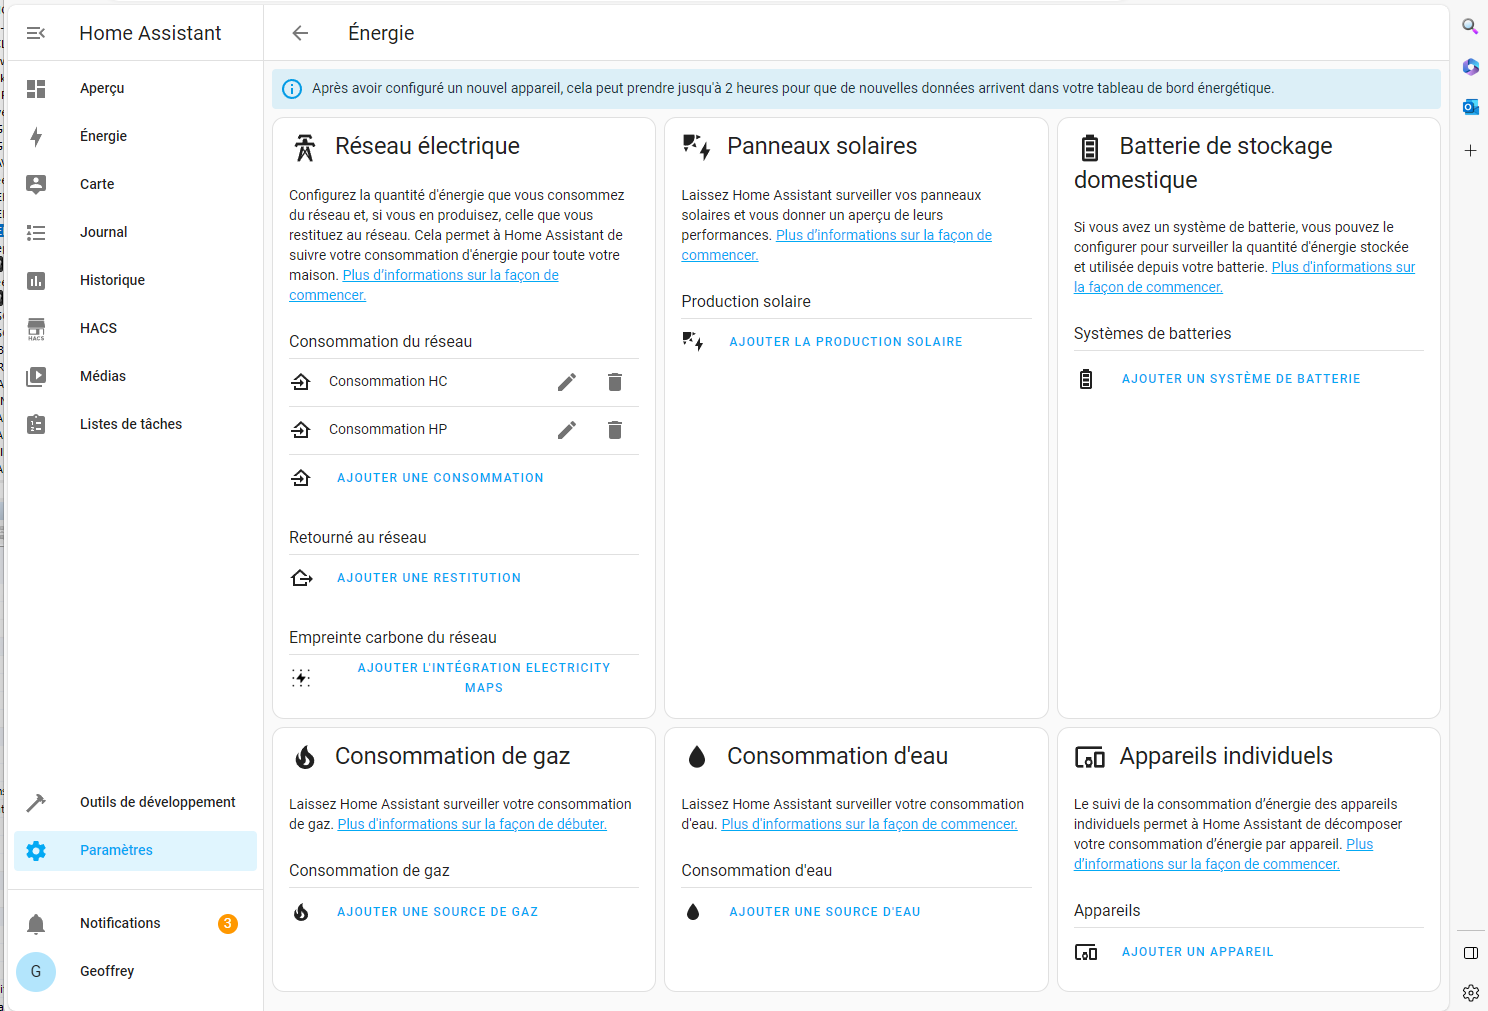
Task: Open browser sidebar settings gear
Action: (1470, 993)
